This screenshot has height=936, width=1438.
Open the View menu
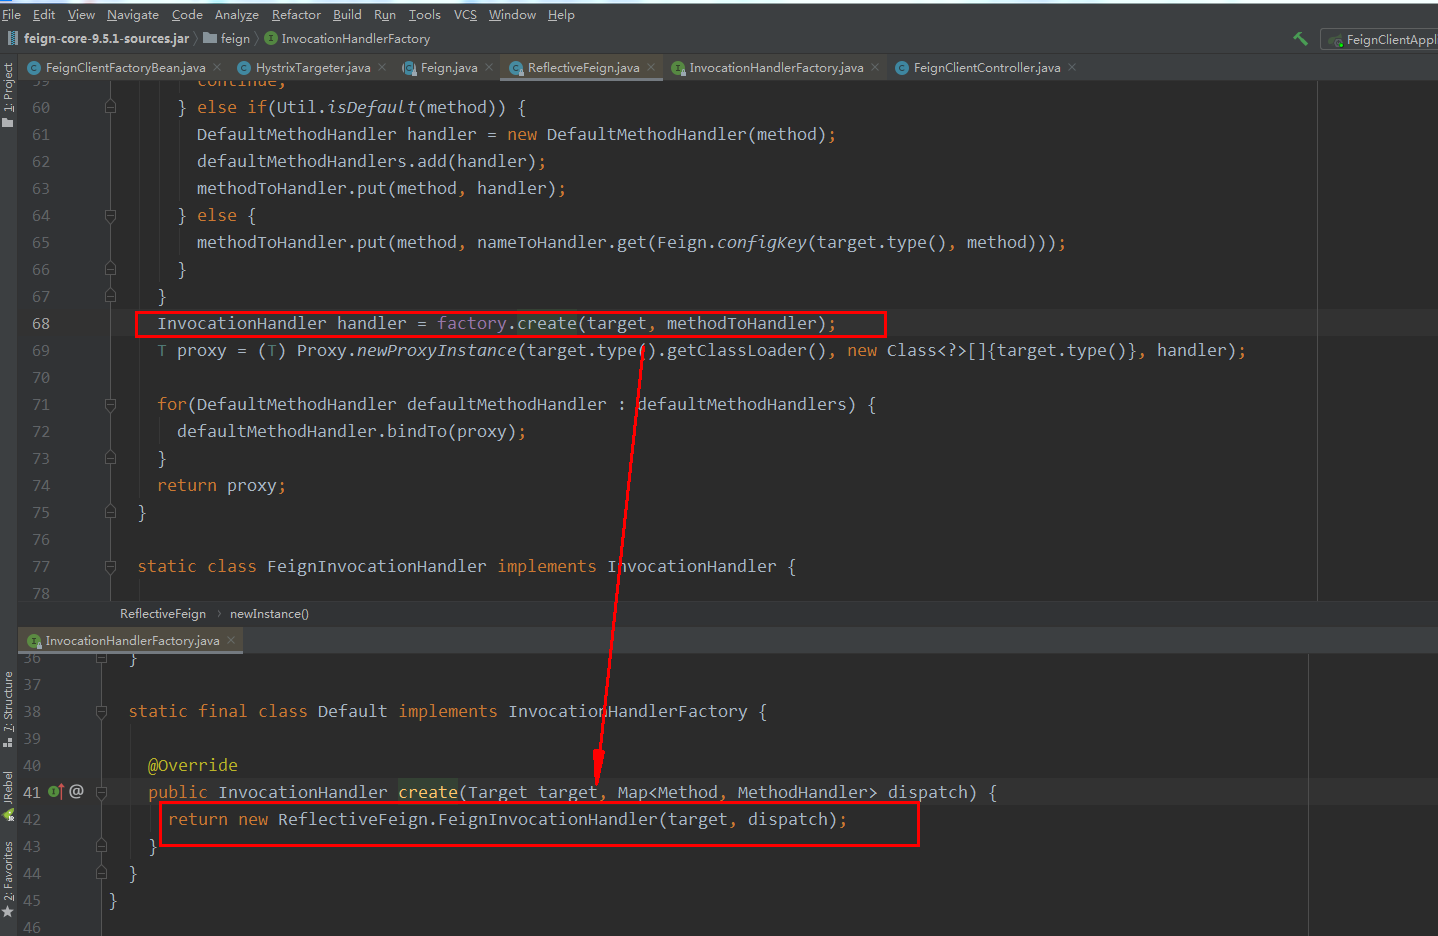[x=81, y=15]
